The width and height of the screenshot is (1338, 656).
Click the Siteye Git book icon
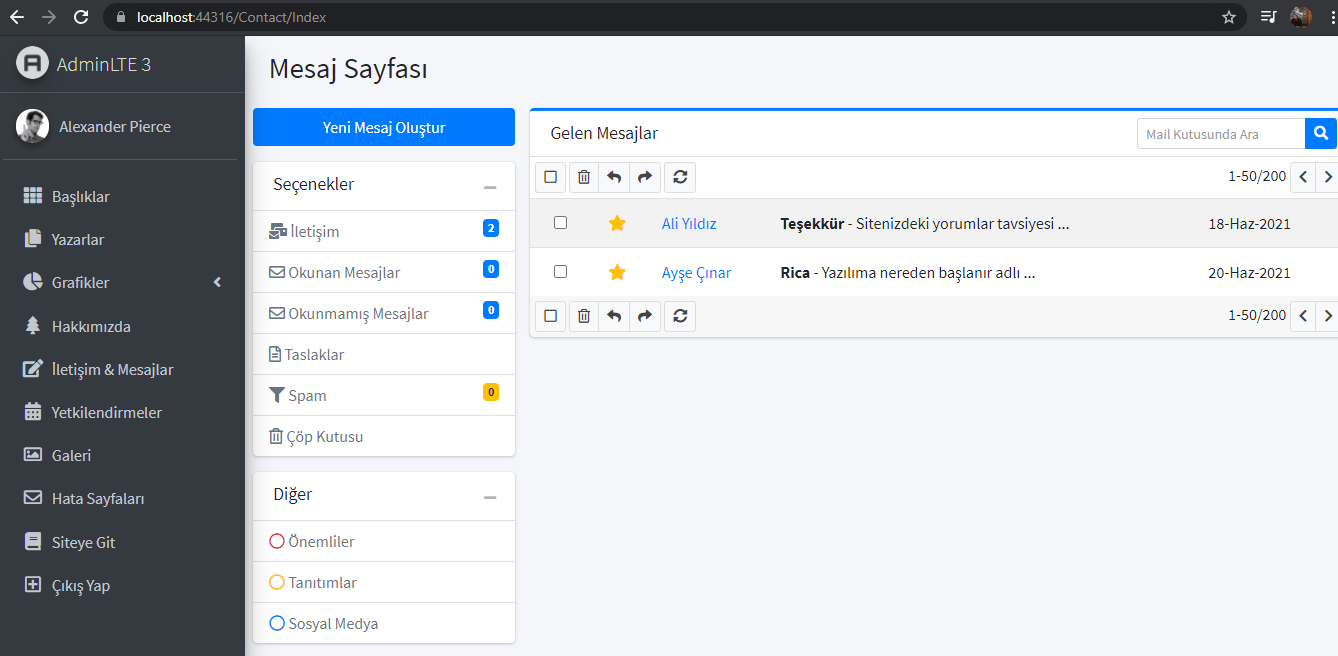point(32,542)
